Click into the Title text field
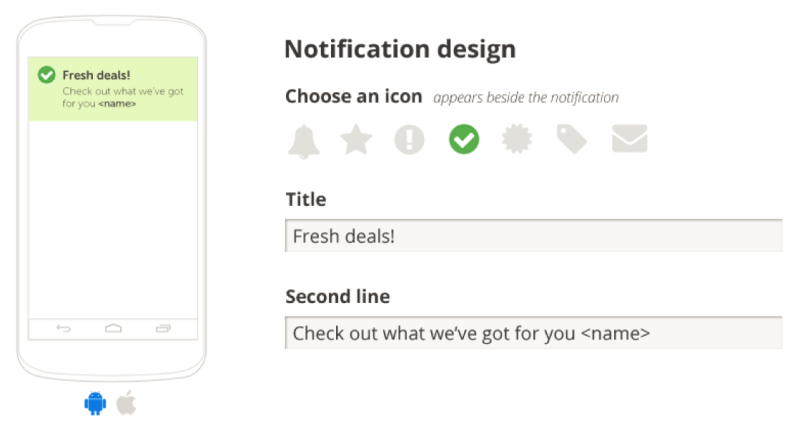The width and height of the screenshot is (800, 436). coord(534,236)
